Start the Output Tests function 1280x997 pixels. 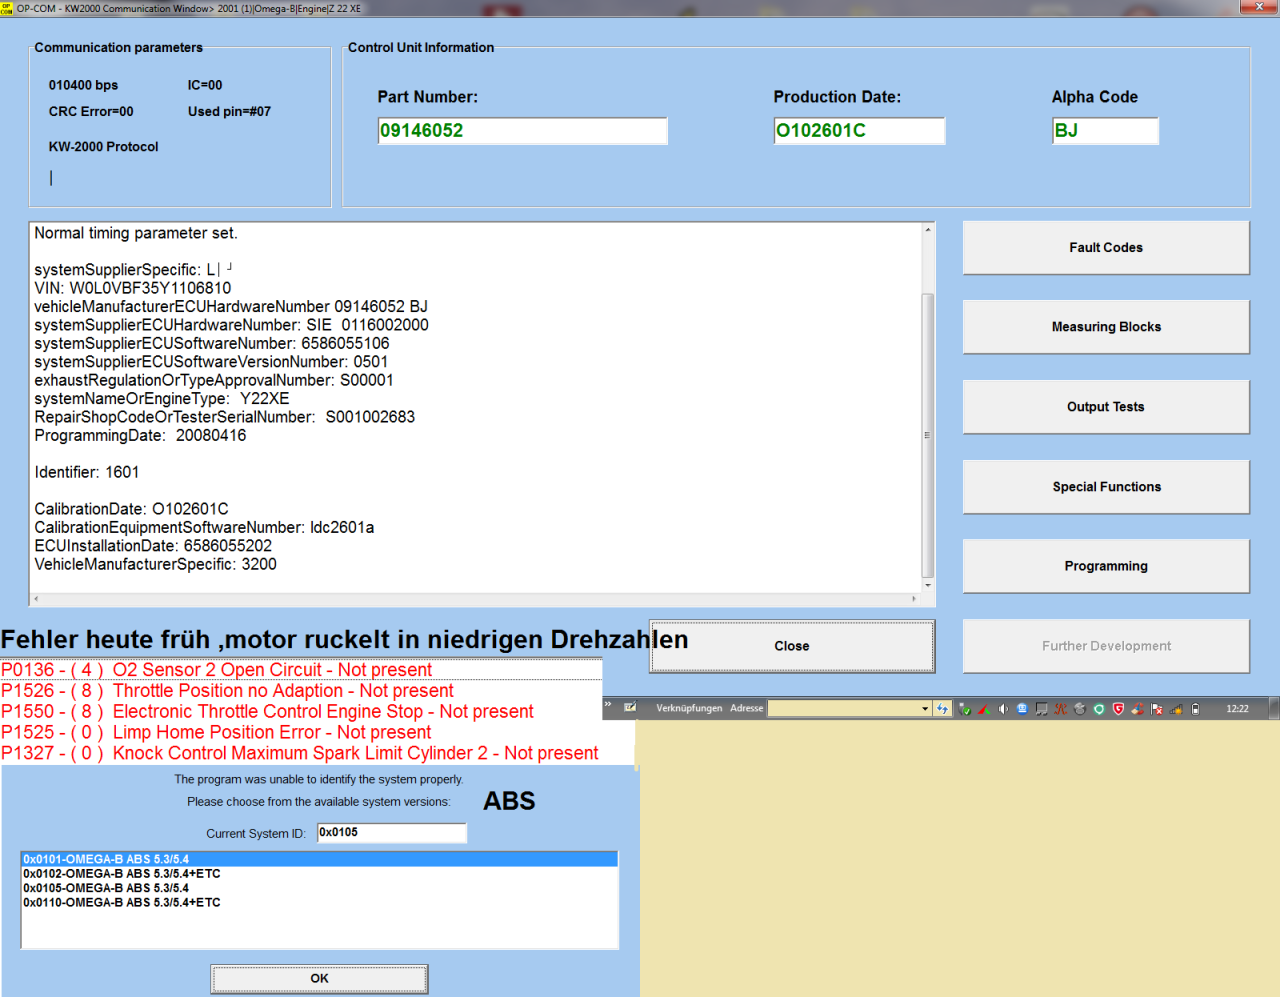pyautogui.click(x=1105, y=406)
